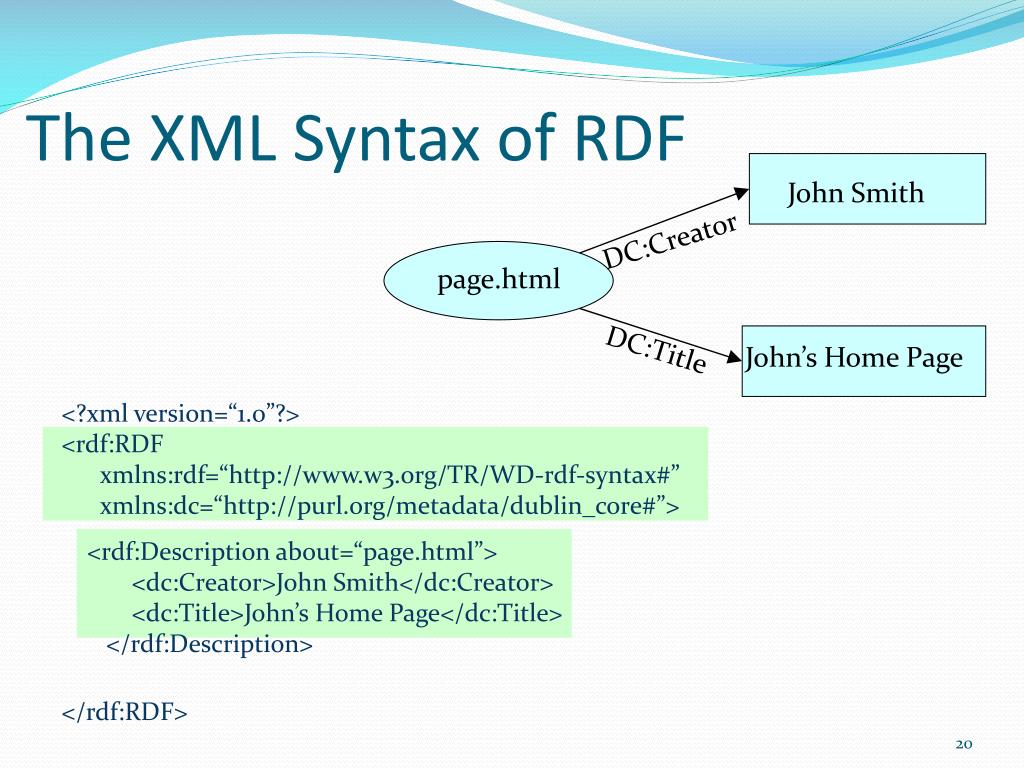Select the page.html ellipse node
This screenshot has height=768, width=1024.
tap(498, 280)
